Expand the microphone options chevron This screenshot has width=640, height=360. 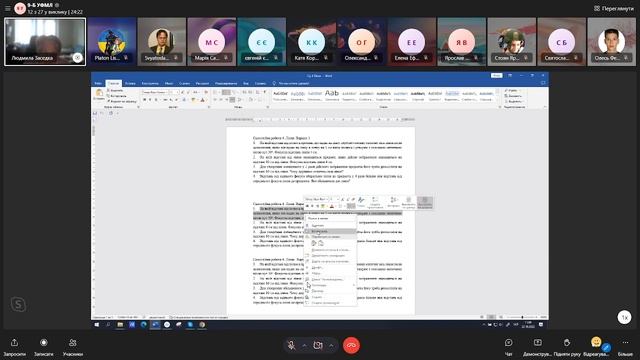[x=304, y=346]
